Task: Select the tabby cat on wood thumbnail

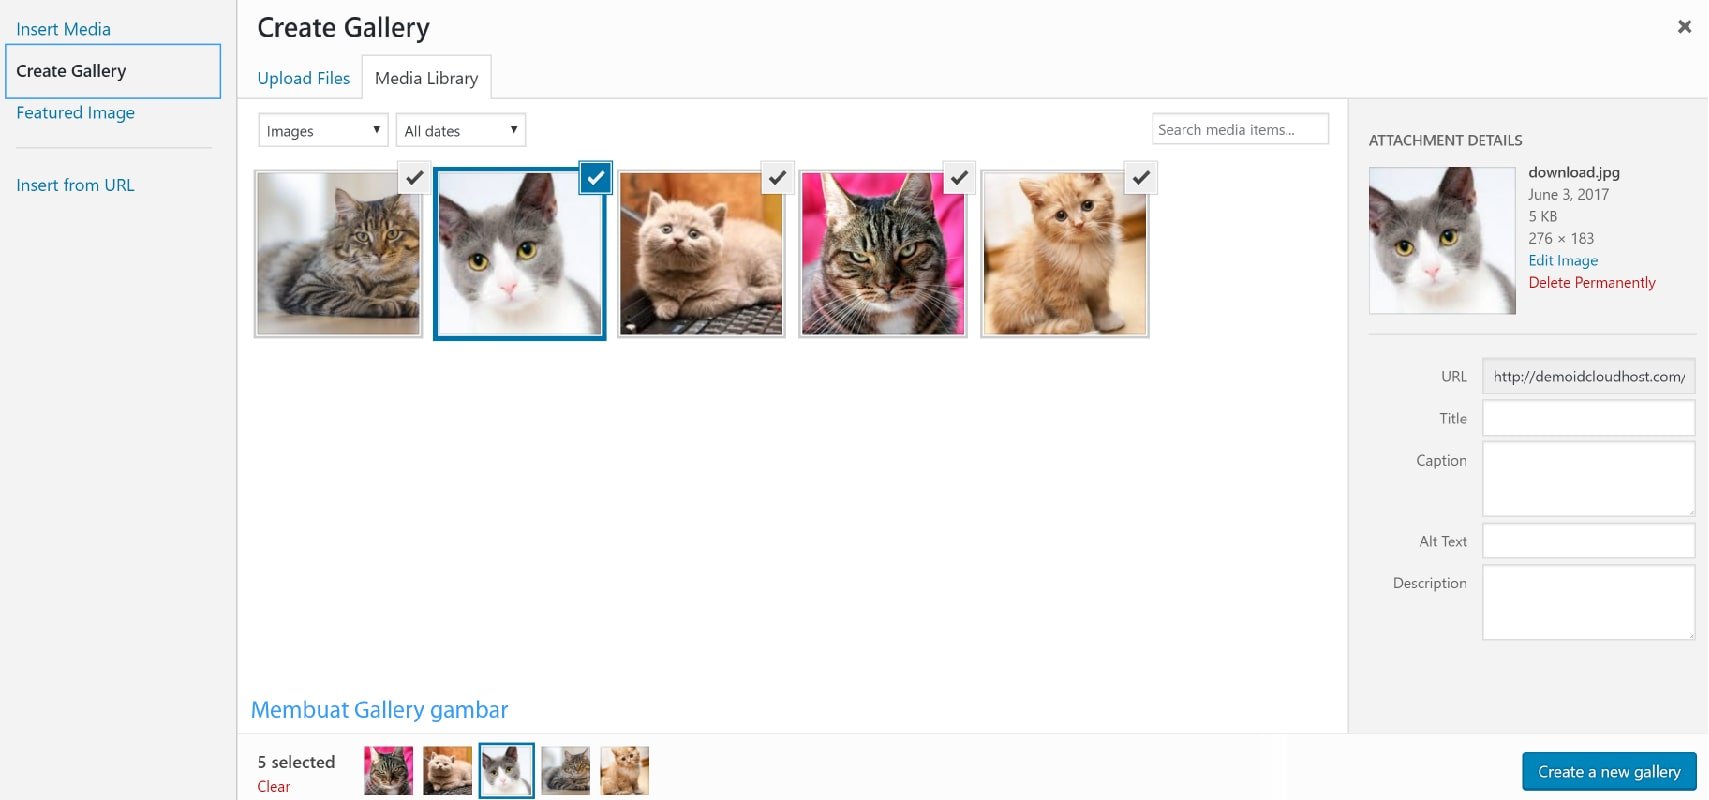Action: (338, 254)
